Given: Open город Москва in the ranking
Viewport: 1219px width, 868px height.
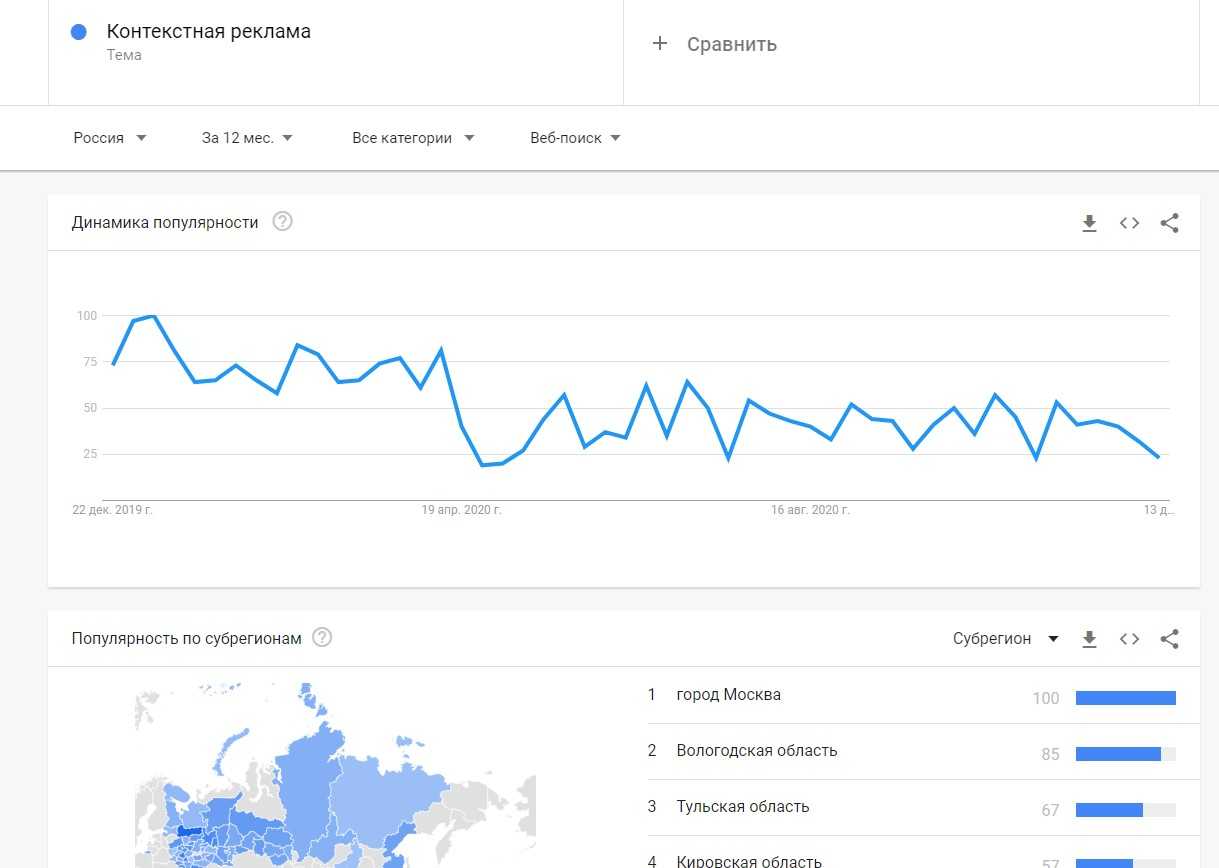Looking at the screenshot, I should [728, 695].
